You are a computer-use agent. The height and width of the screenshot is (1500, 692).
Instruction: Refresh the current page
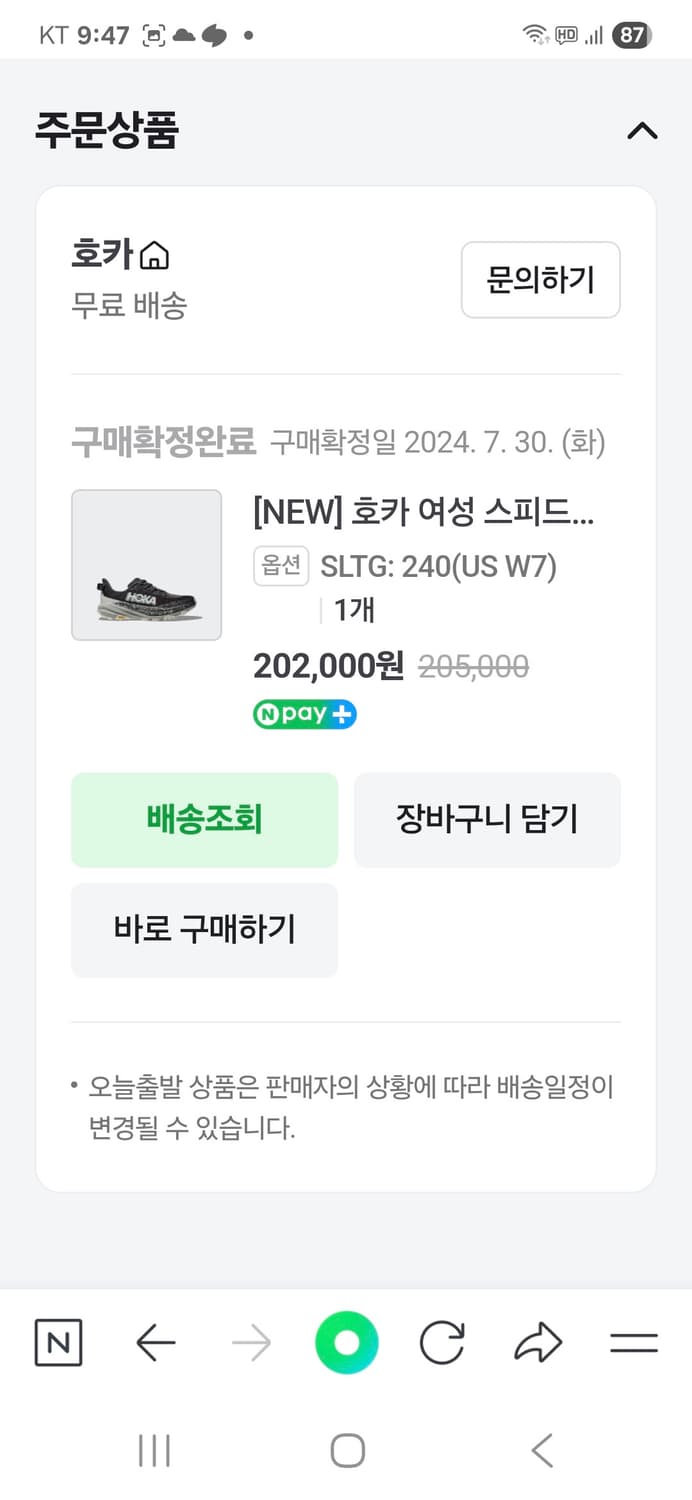tap(442, 1343)
